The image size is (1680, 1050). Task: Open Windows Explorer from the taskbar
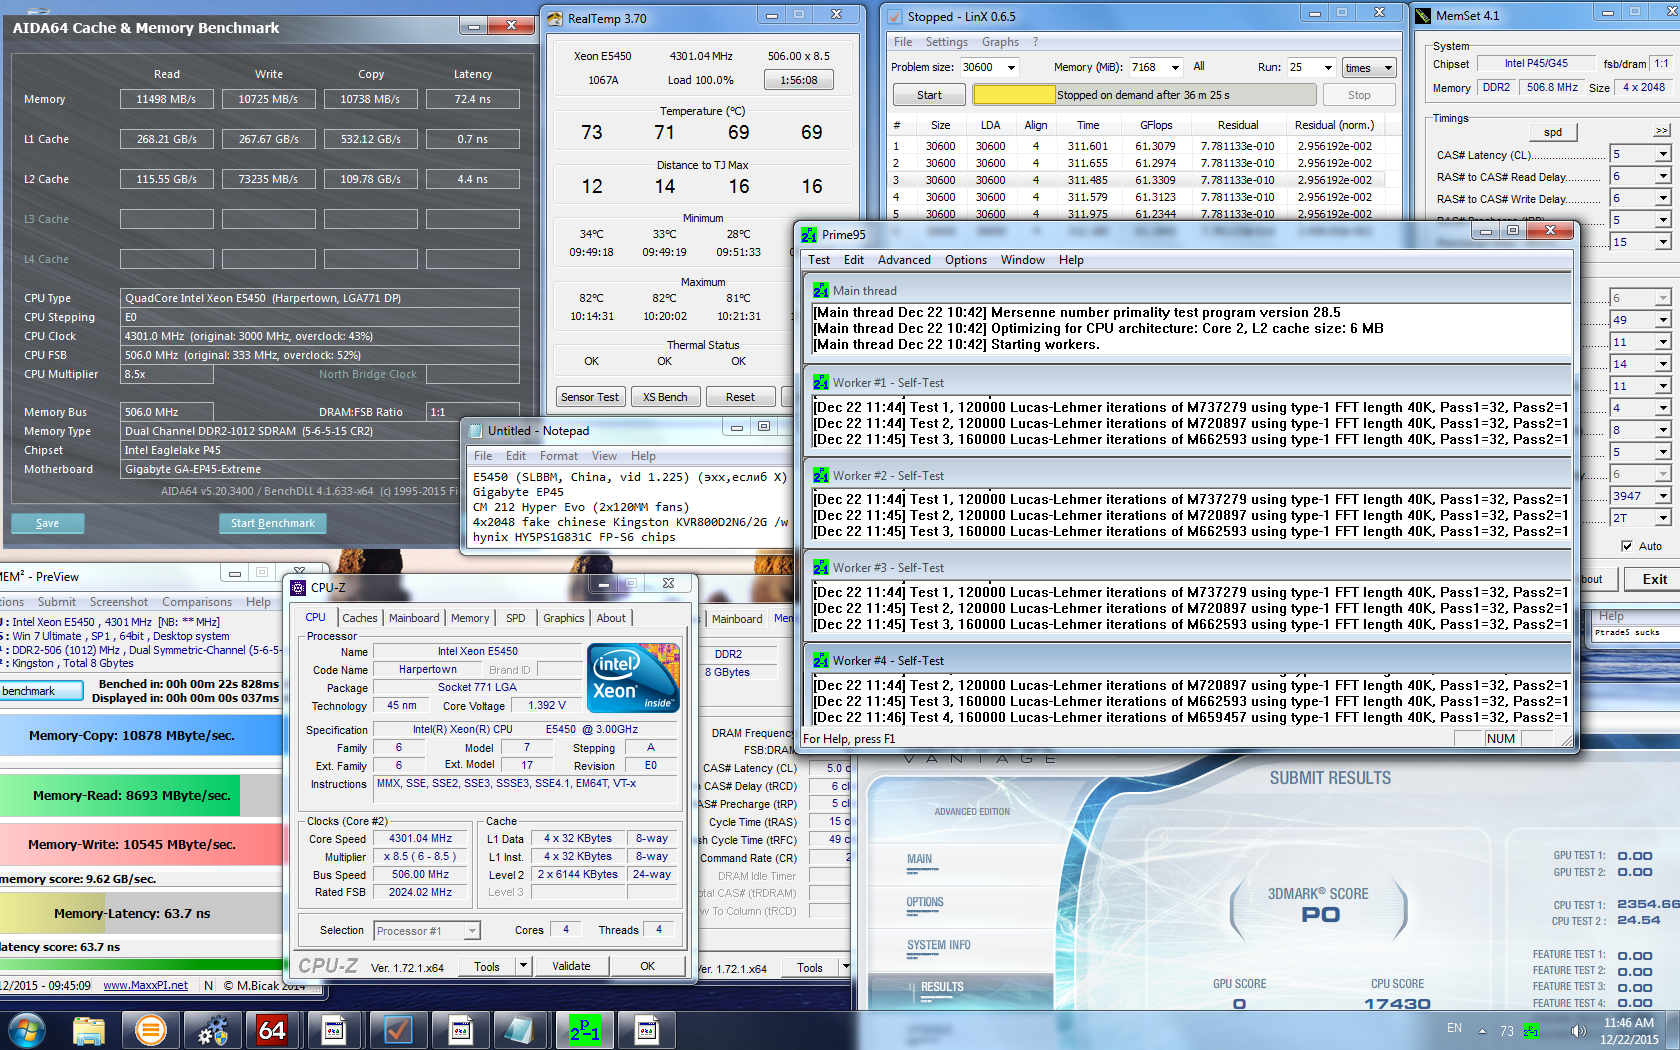click(x=89, y=1029)
